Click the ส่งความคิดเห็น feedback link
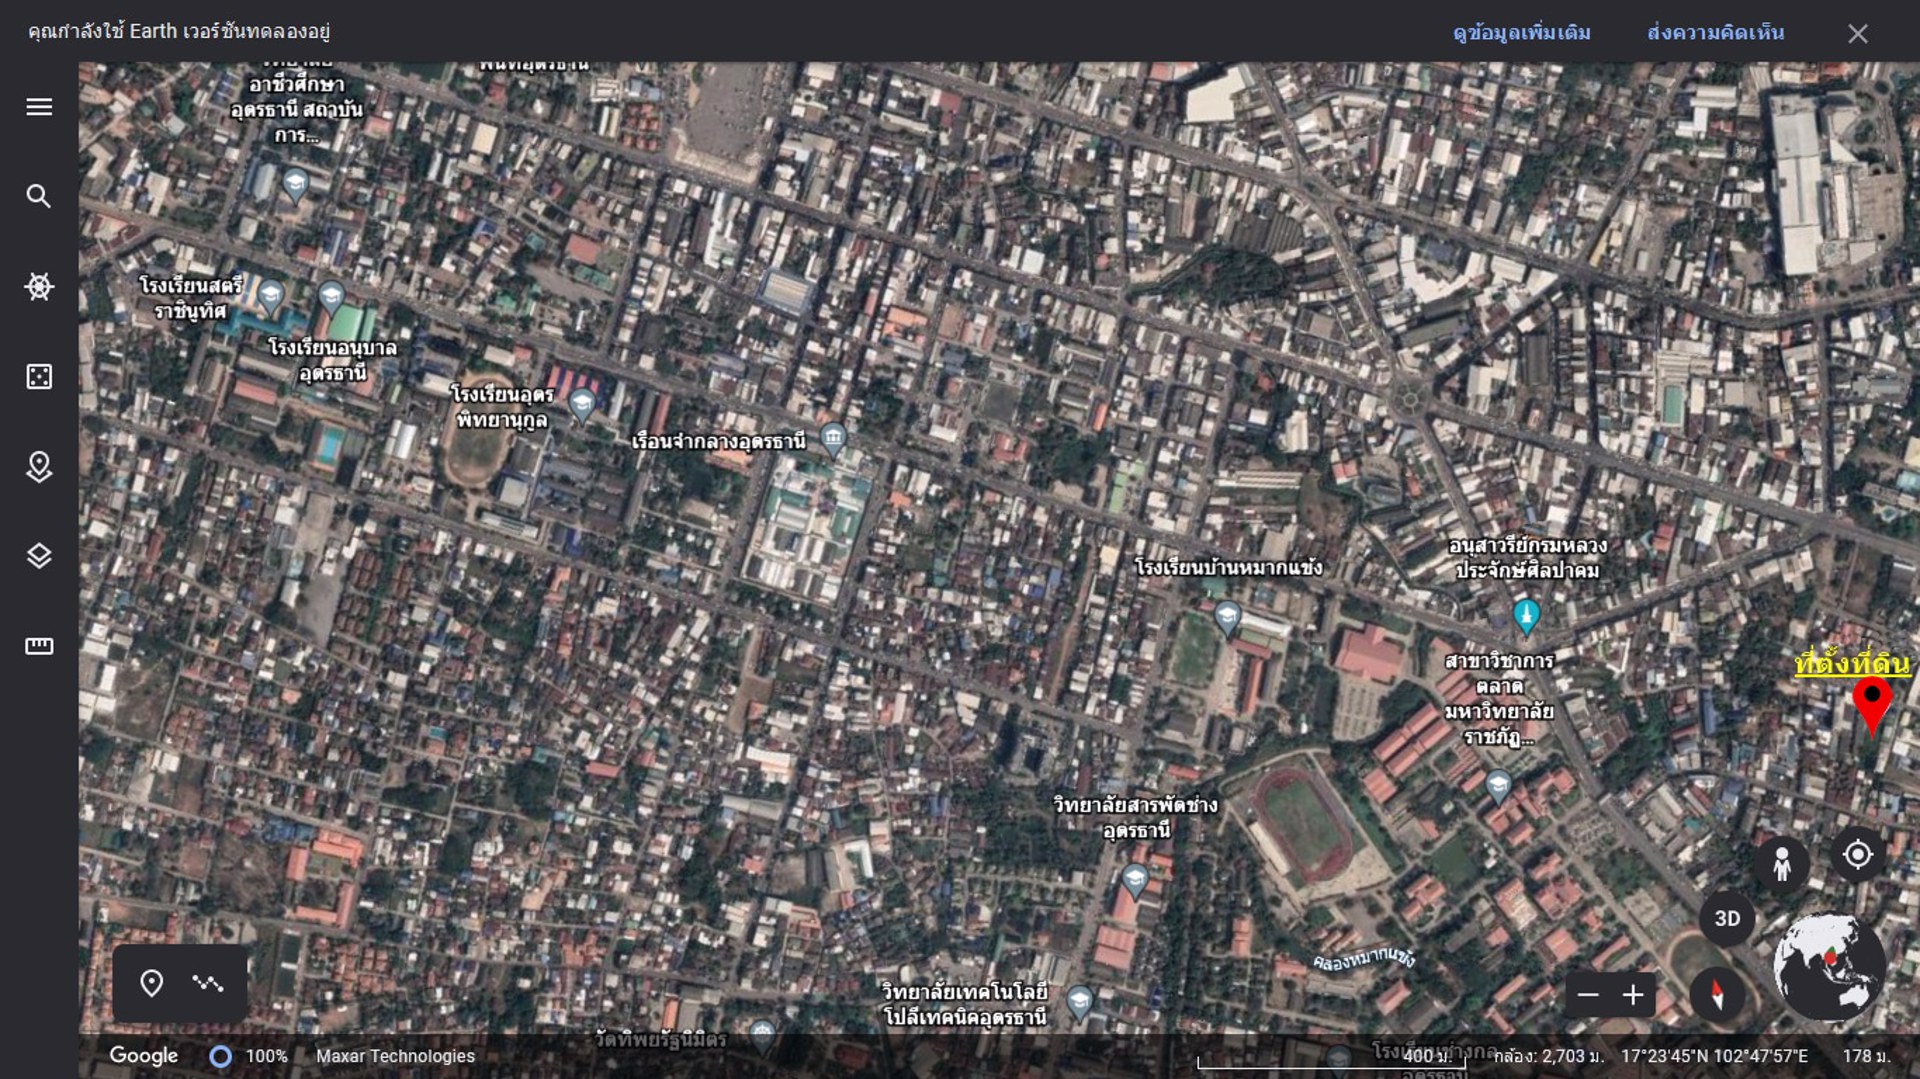Image resolution: width=1920 pixels, height=1079 pixels. coord(1715,32)
